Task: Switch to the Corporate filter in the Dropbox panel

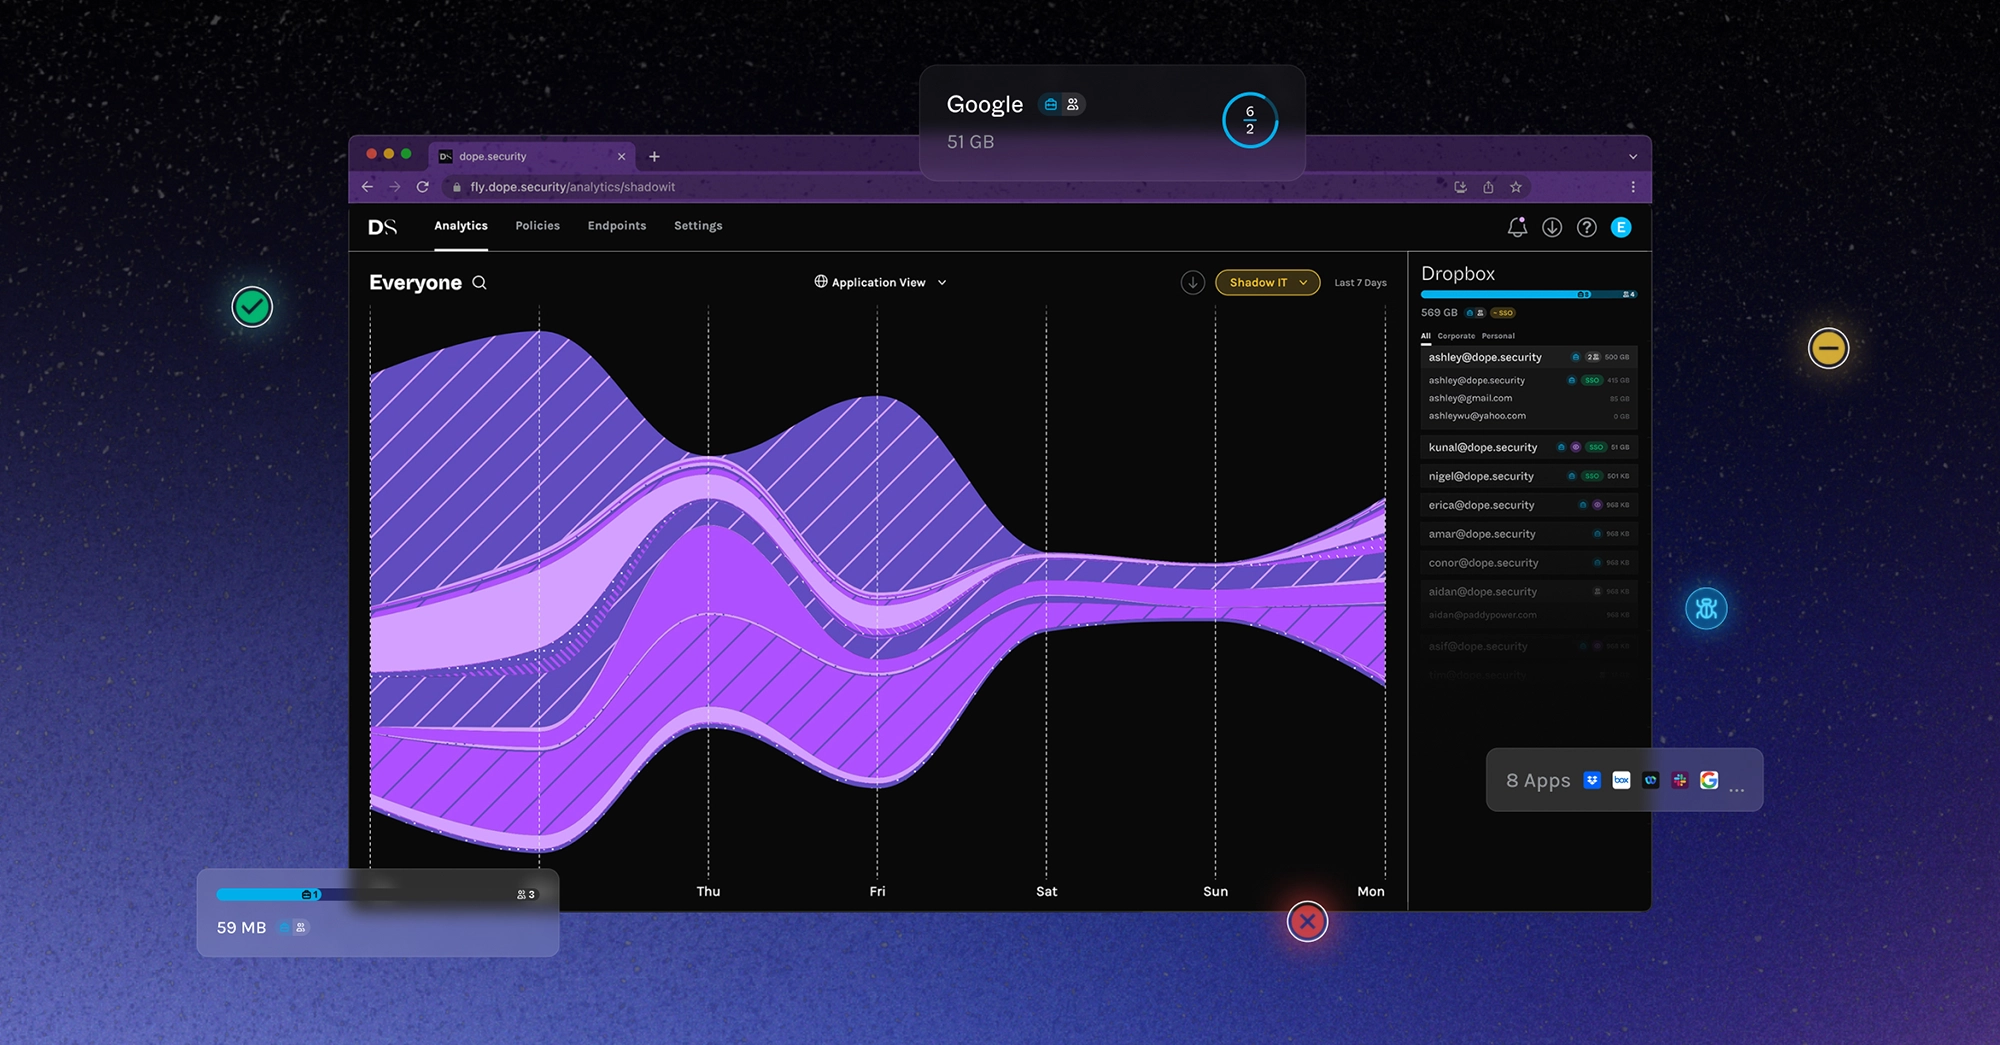Action: (x=1456, y=336)
